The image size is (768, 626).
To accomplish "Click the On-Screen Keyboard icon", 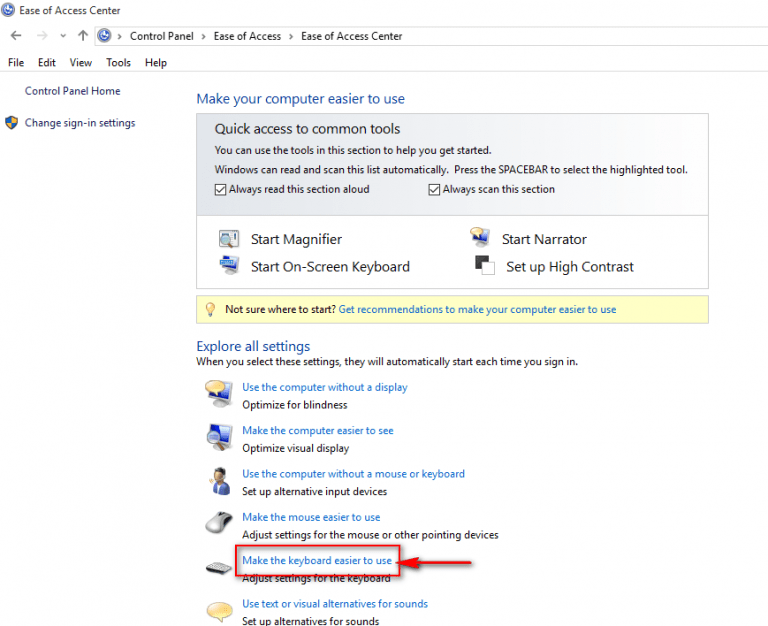I will (x=229, y=266).
